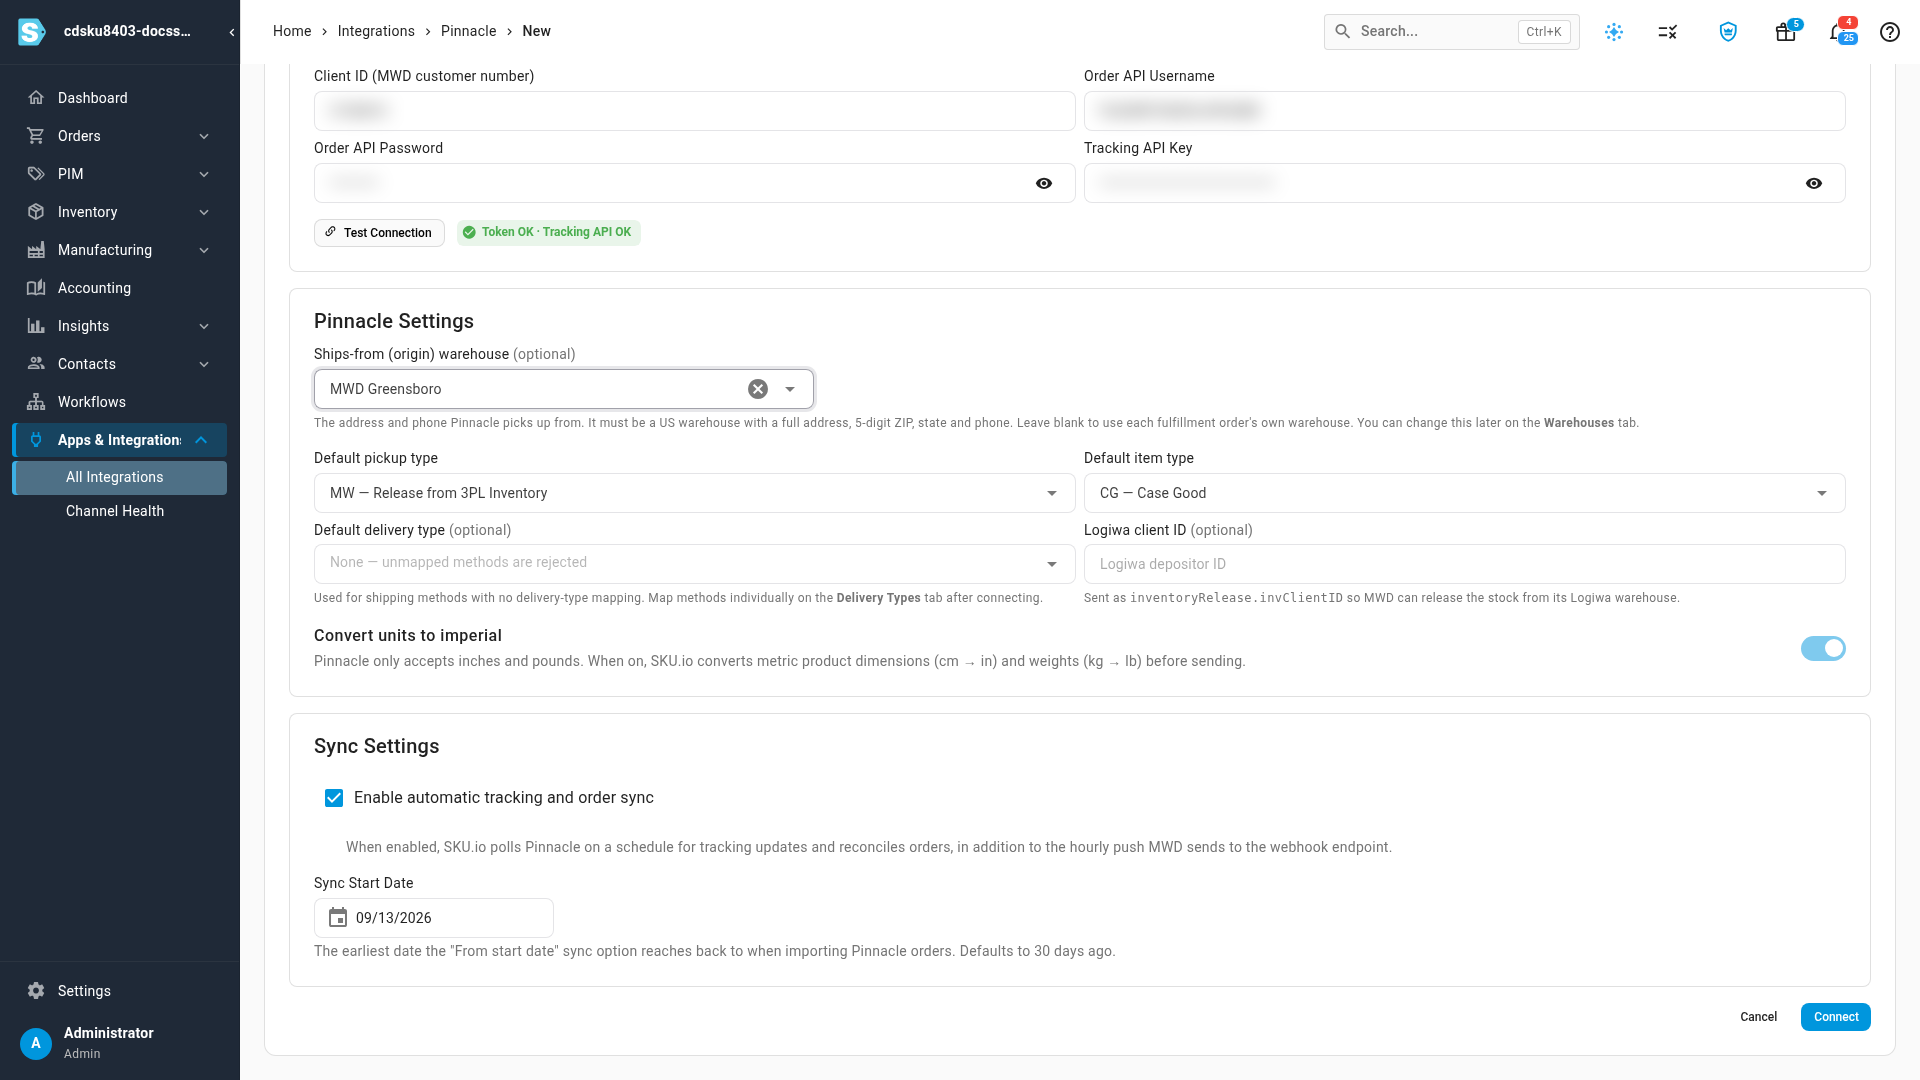Screen dimensions: 1920x1080
Task: Uncheck Enable automatic tracking and order sync
Action: (x=334, y=798)
